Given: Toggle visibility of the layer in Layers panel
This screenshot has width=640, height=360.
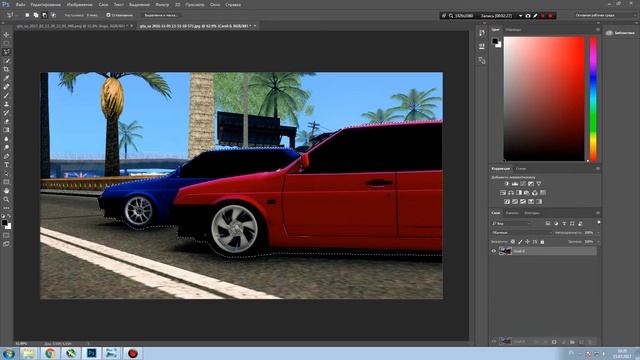Looking at the screenshot, I should (x=493, y=251).
